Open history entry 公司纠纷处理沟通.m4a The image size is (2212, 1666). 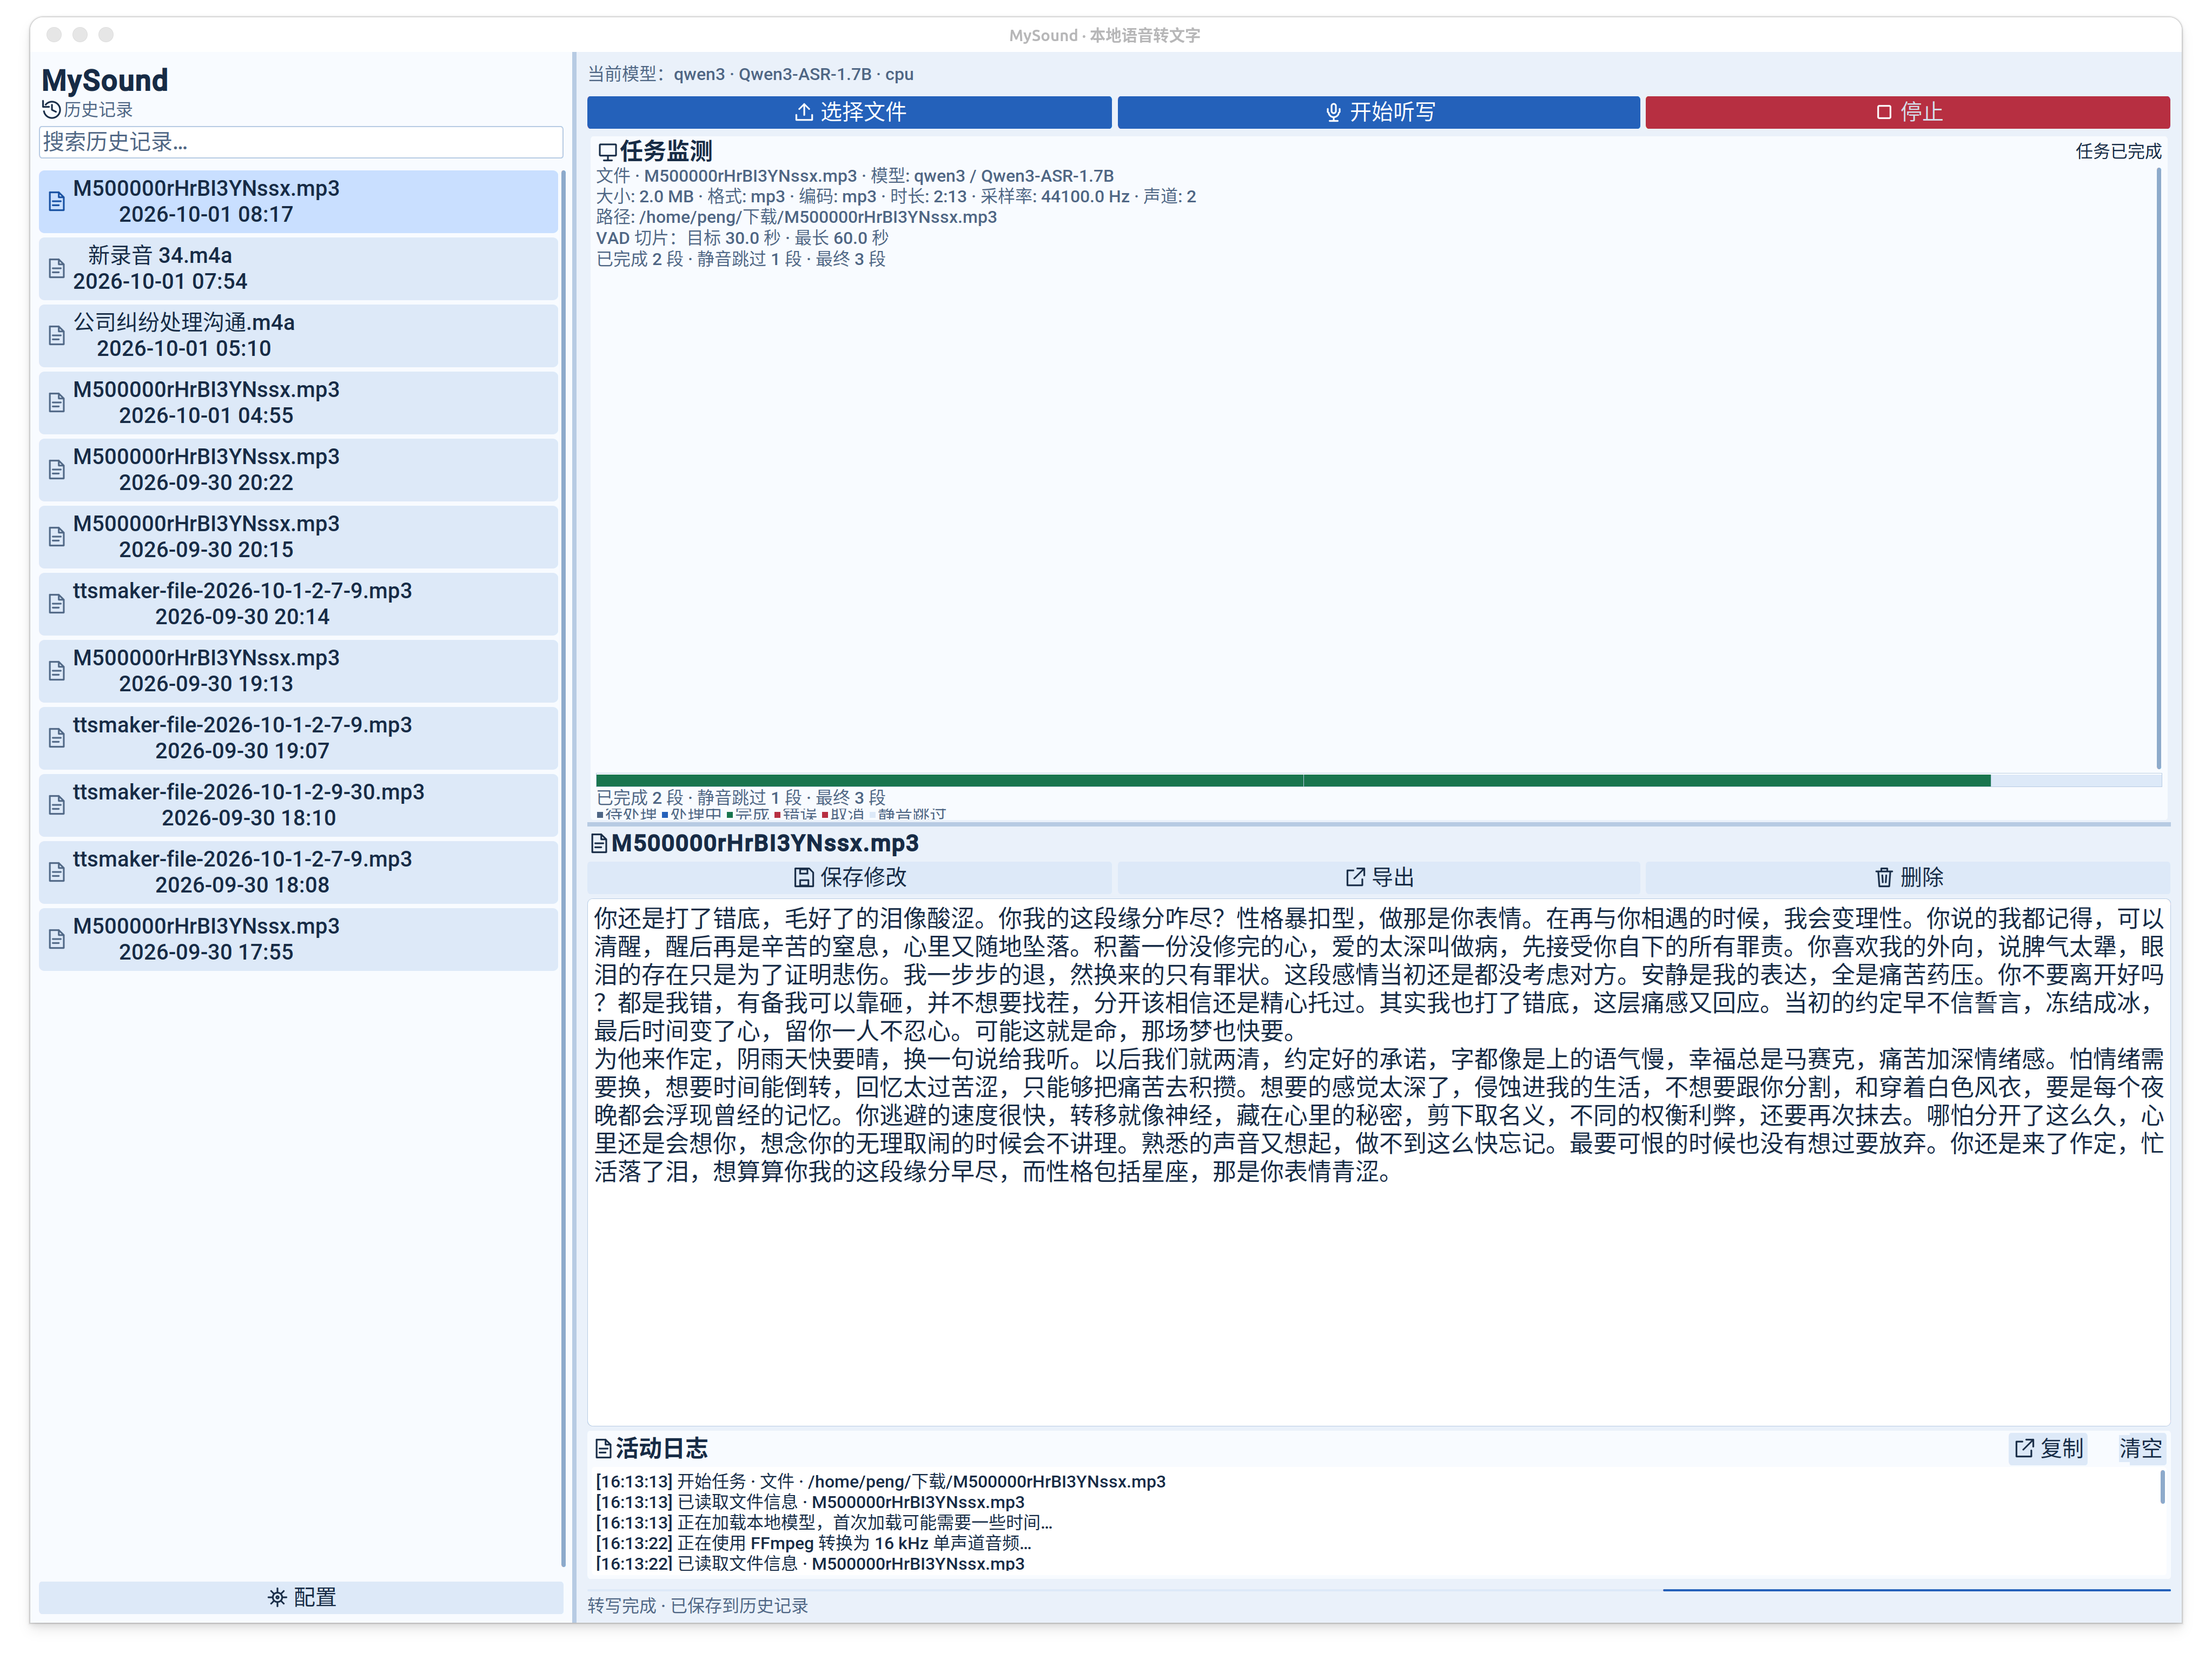tap(298, 335)
